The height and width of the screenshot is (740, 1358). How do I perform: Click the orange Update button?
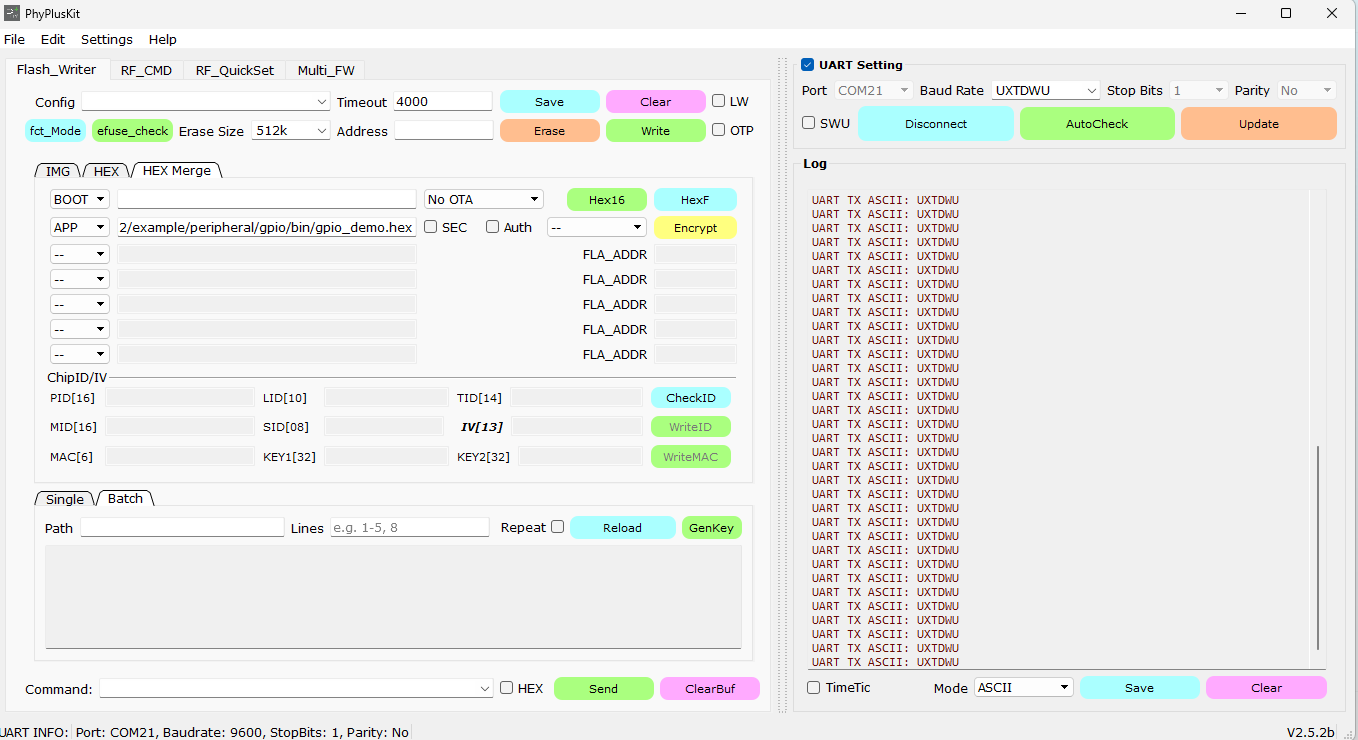click(1259, 124)
